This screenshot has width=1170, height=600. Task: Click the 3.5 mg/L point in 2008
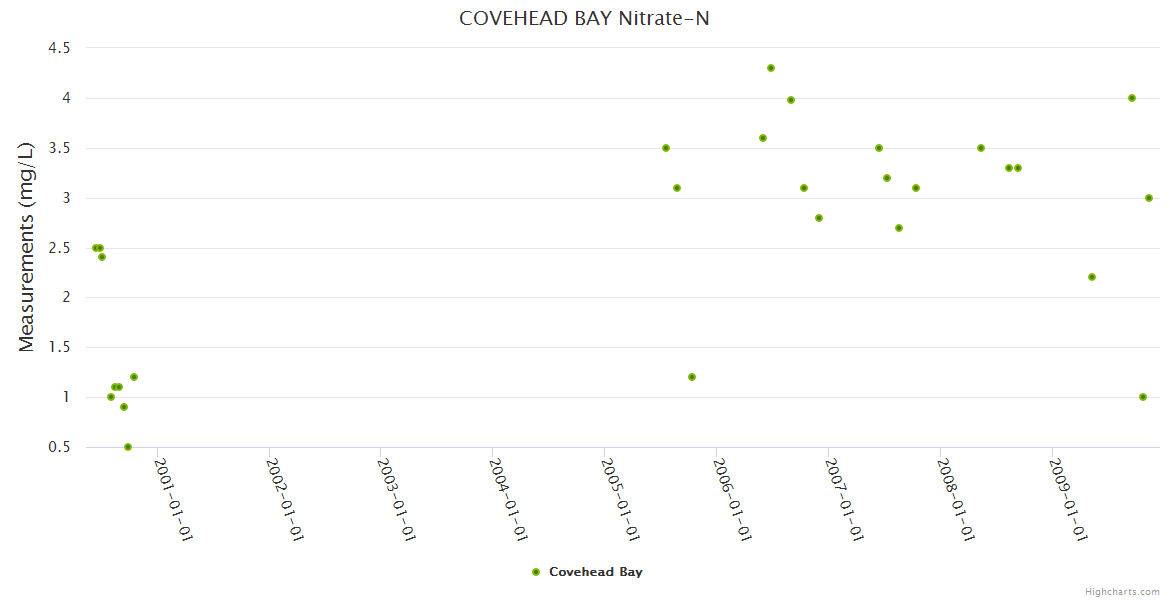pos(981,148)
